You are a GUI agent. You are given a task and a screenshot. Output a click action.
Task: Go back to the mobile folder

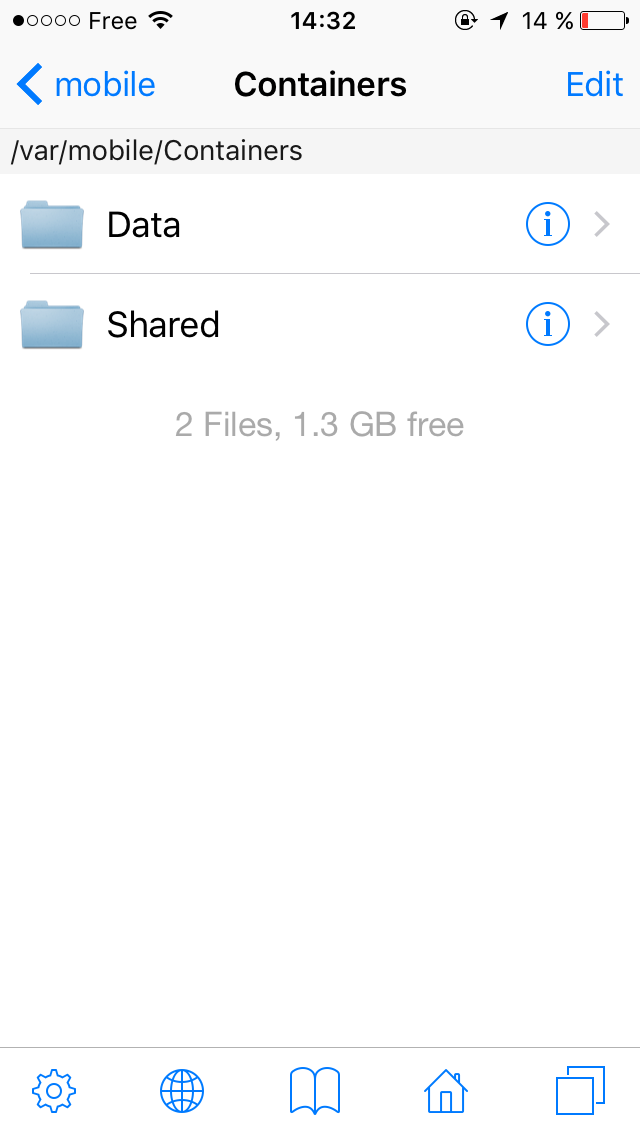(x=86, y=84)
